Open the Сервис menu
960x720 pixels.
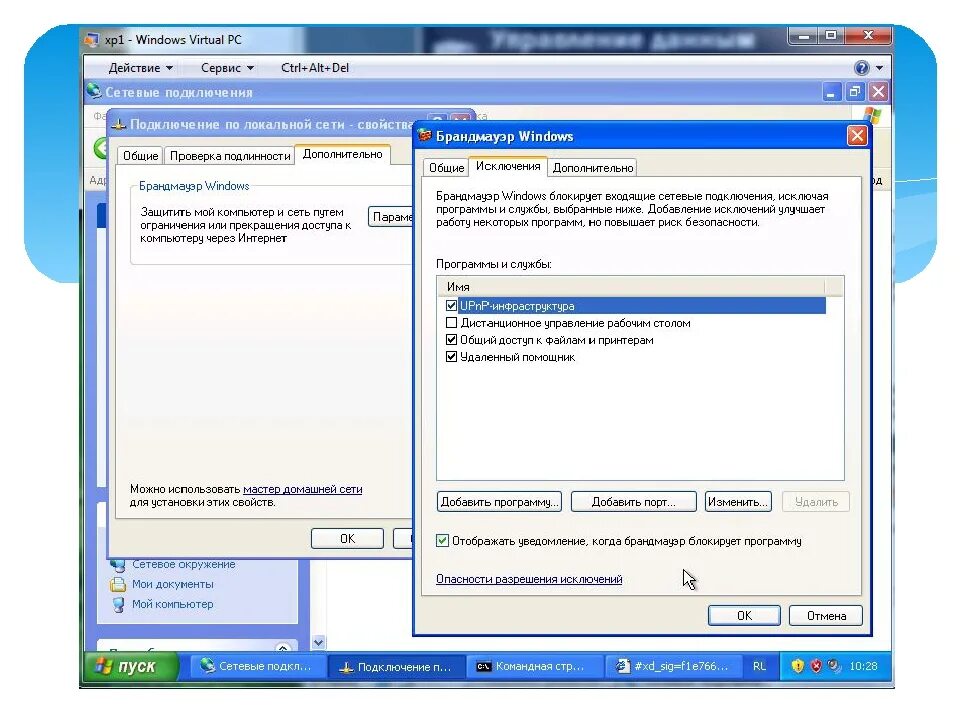(227, 68)
